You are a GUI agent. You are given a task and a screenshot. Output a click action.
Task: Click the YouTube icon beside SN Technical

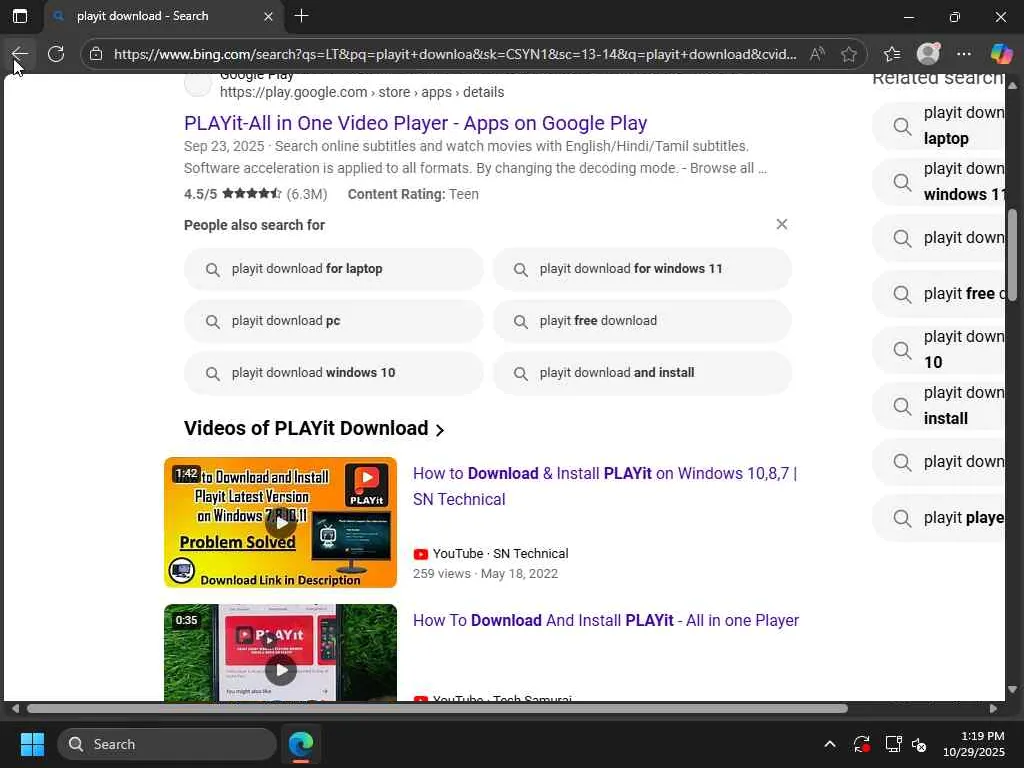pos(421,554)
